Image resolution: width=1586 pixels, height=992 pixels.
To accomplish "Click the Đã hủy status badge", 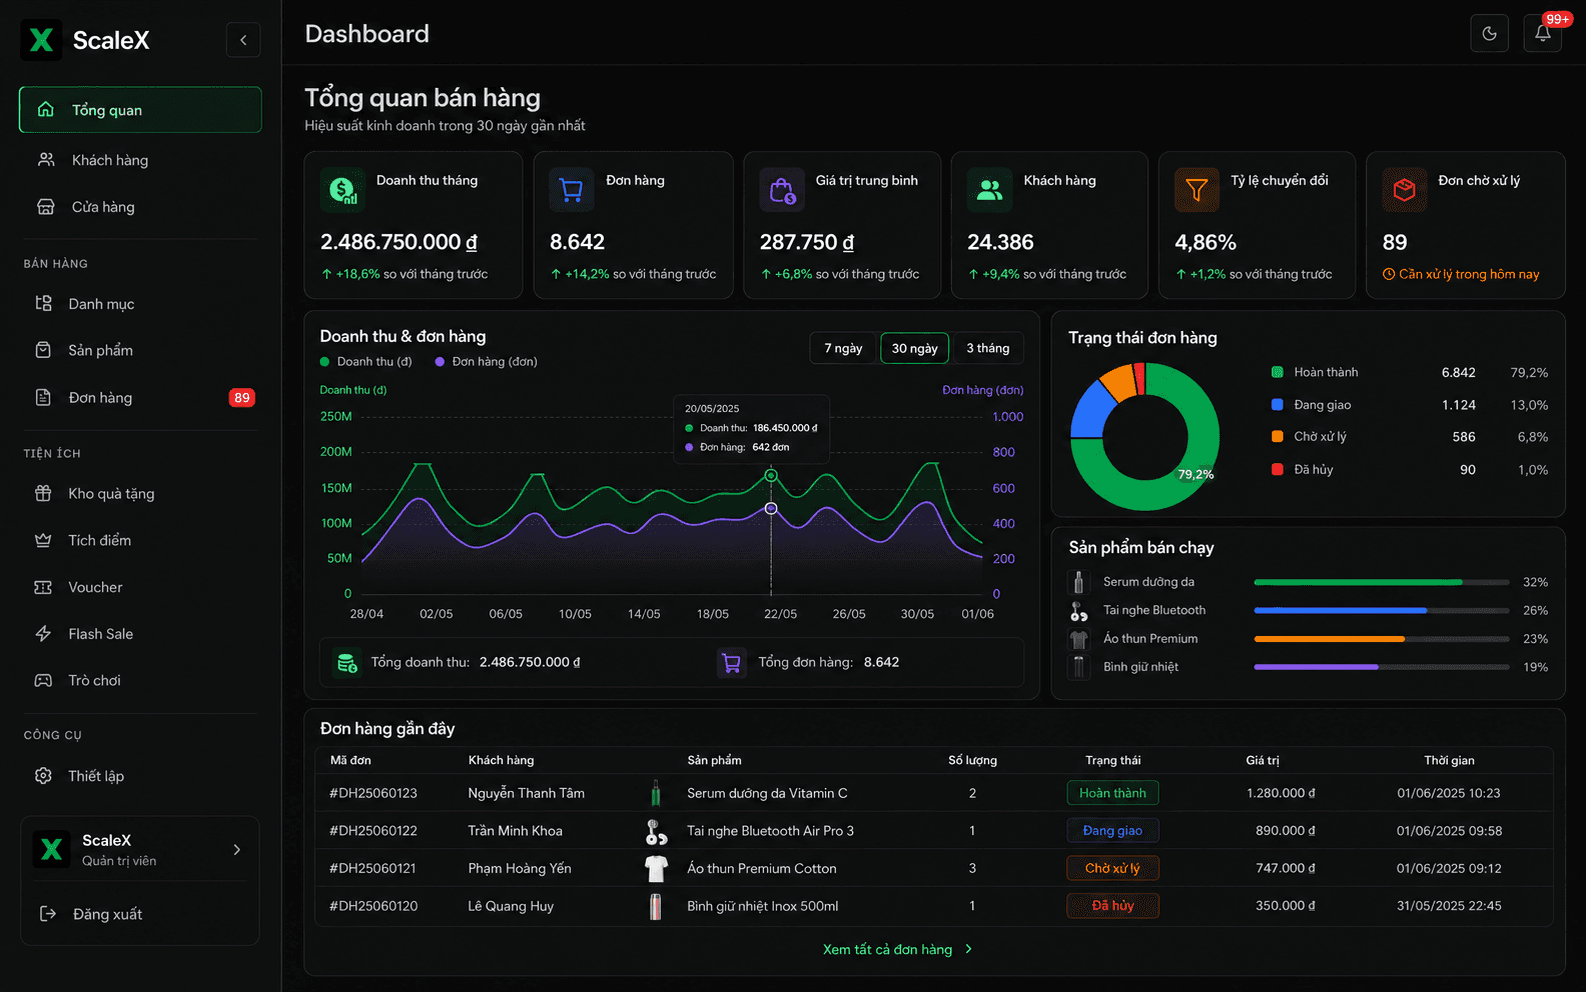I will click(1113, 906).
